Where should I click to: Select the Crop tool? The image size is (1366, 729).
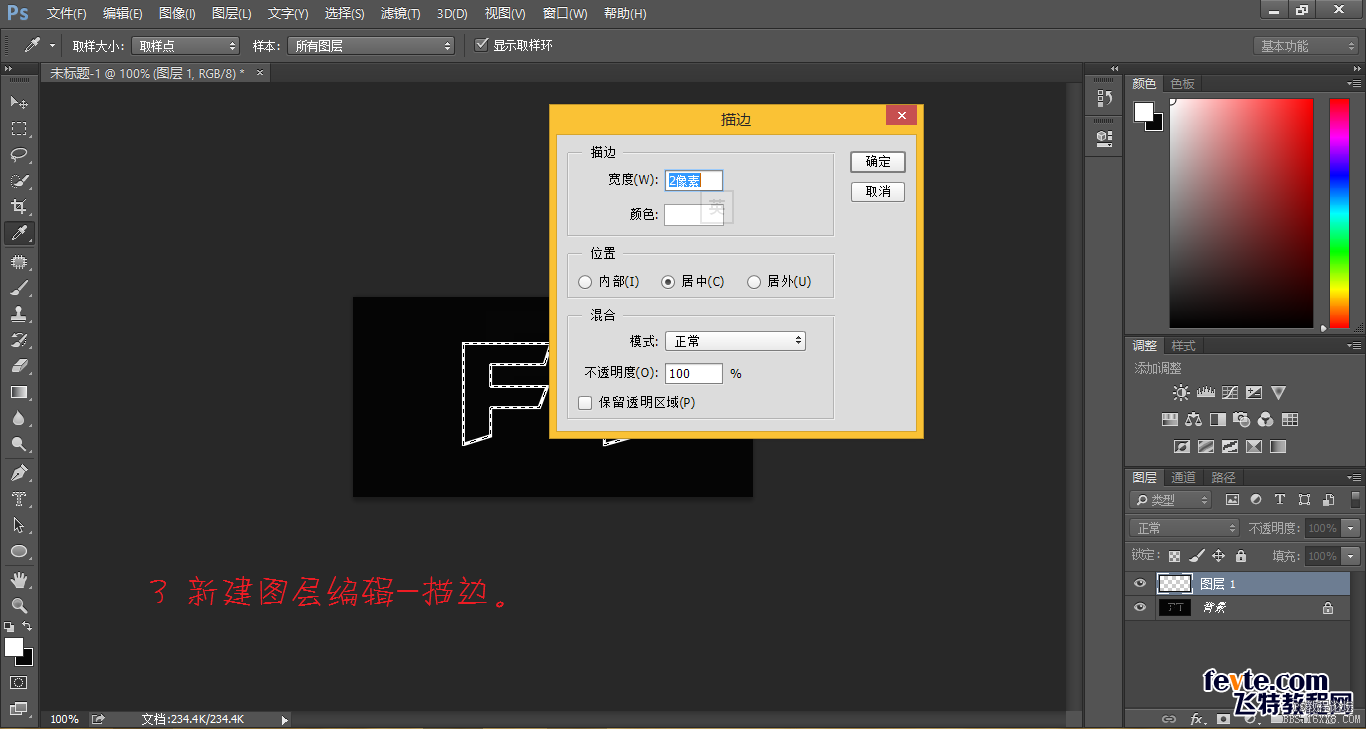[18, 207]
